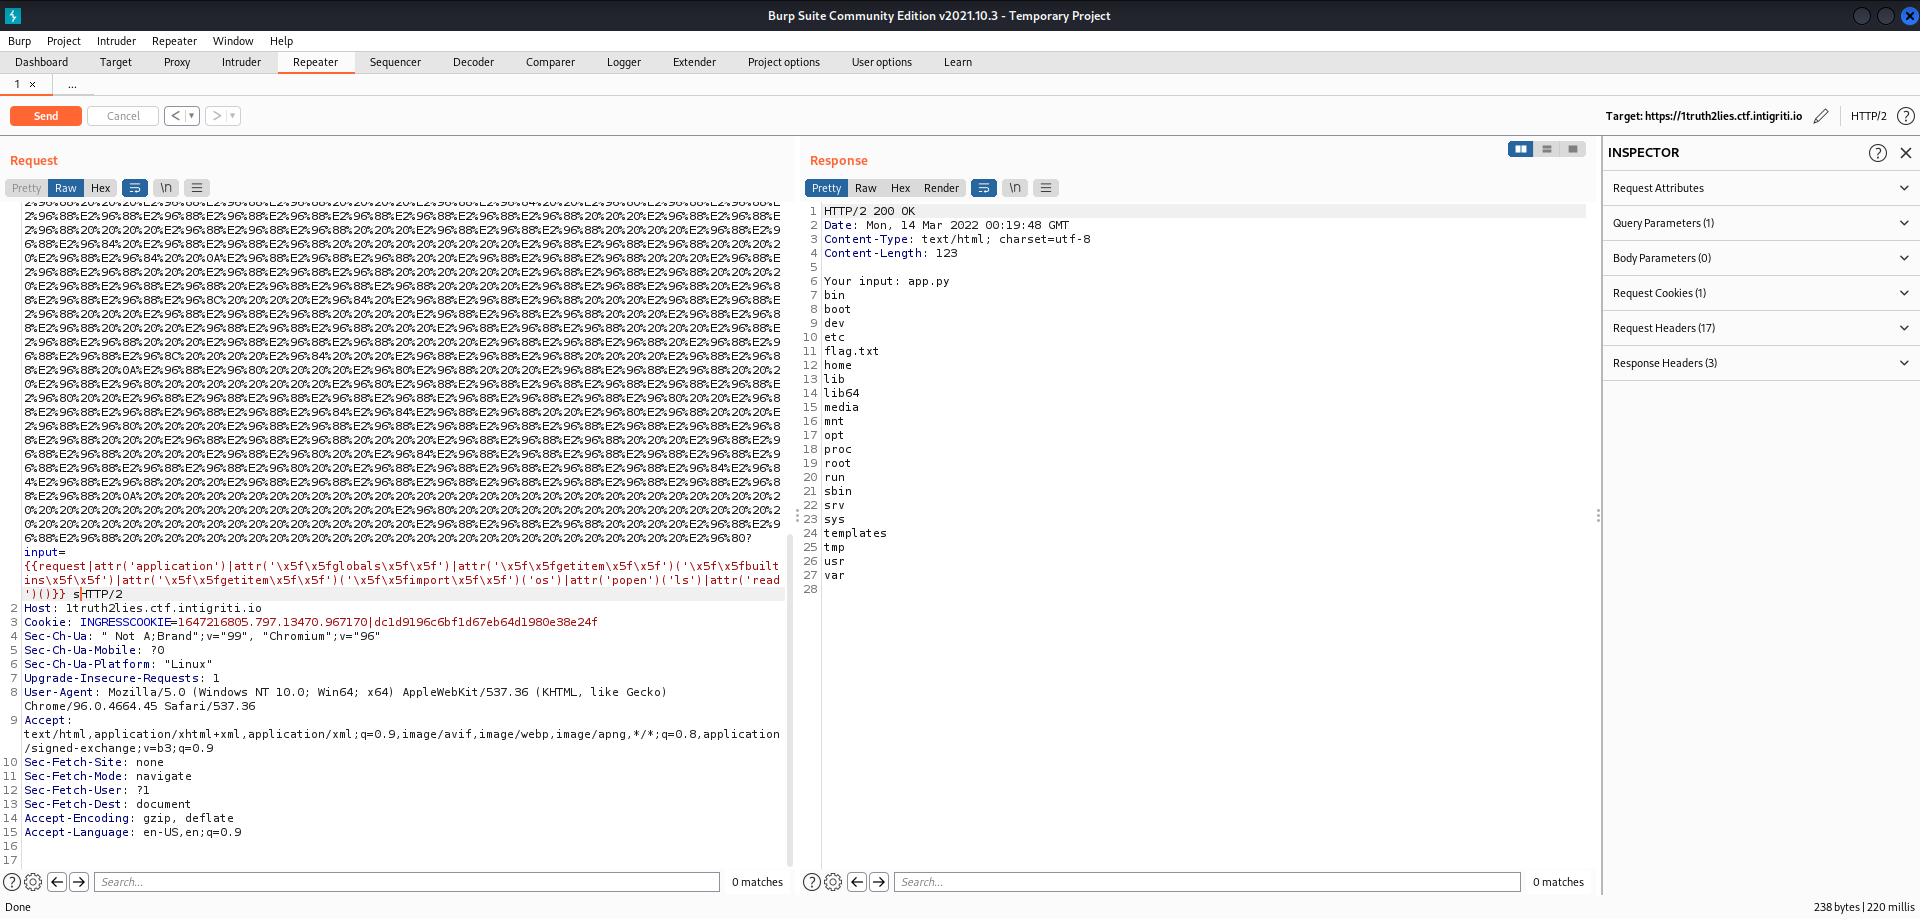This screenshot has width=1920, height=919.
Task: Click the Send button
Action: tap(46, 116)
